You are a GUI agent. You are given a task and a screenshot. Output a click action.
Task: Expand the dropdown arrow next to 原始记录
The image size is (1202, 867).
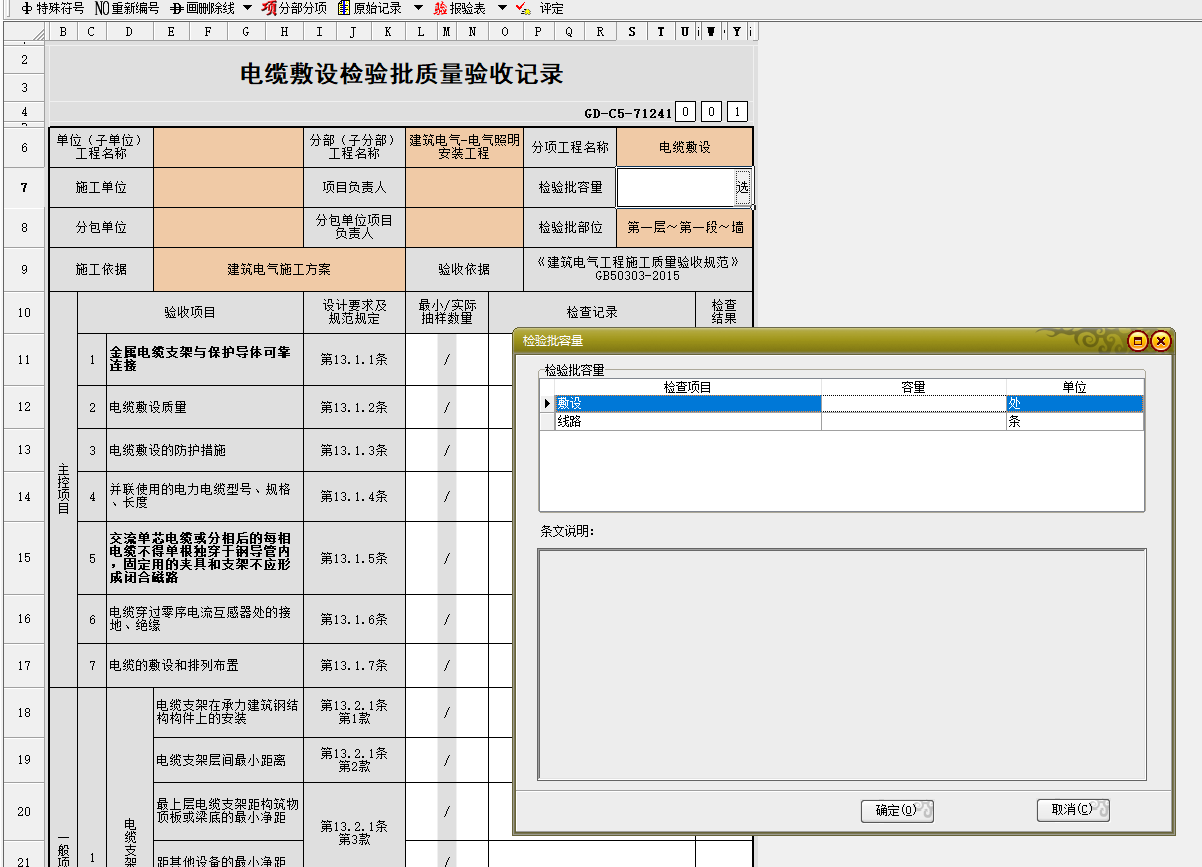418,8
